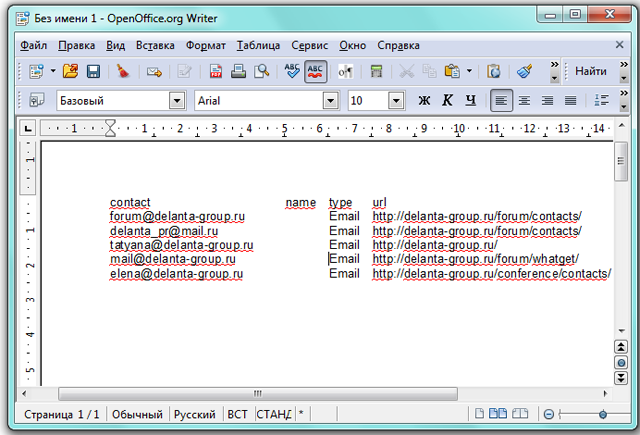The width and height of the screenshot is (640, 435).
Task: Open the Вид menu
Action: point(116,45)
